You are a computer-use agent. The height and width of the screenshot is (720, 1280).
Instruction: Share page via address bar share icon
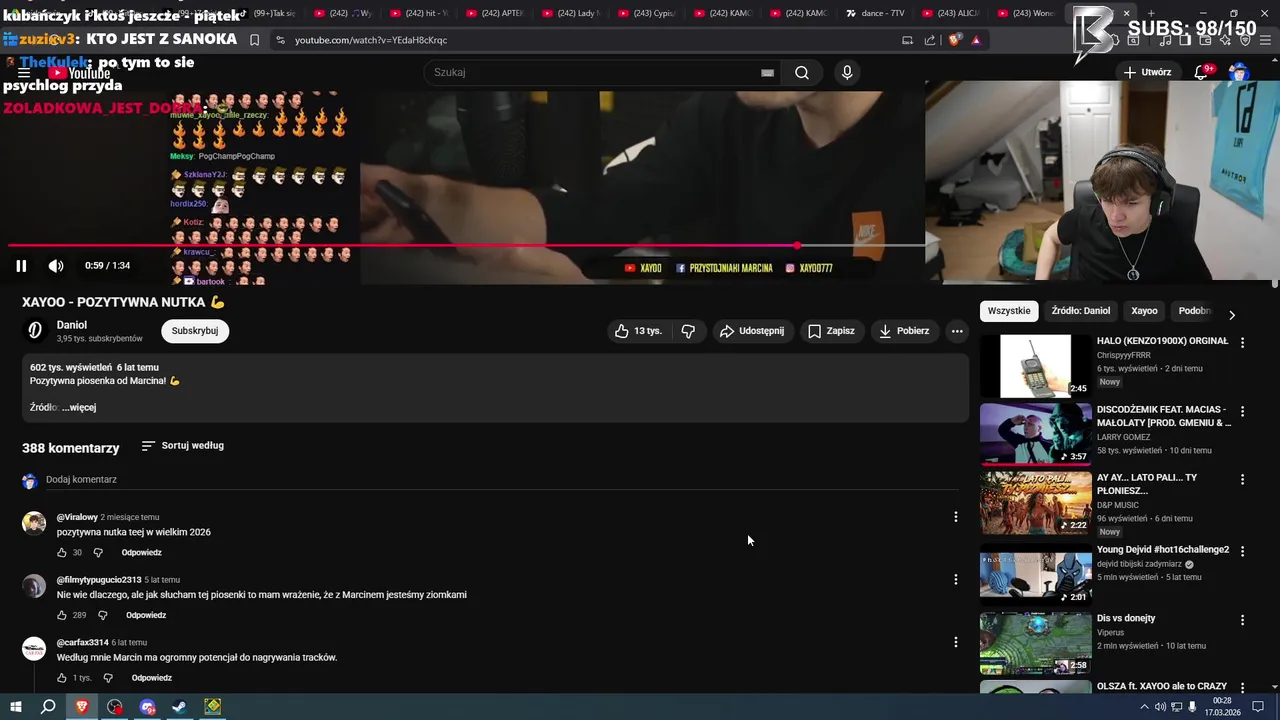coord(930,40)
